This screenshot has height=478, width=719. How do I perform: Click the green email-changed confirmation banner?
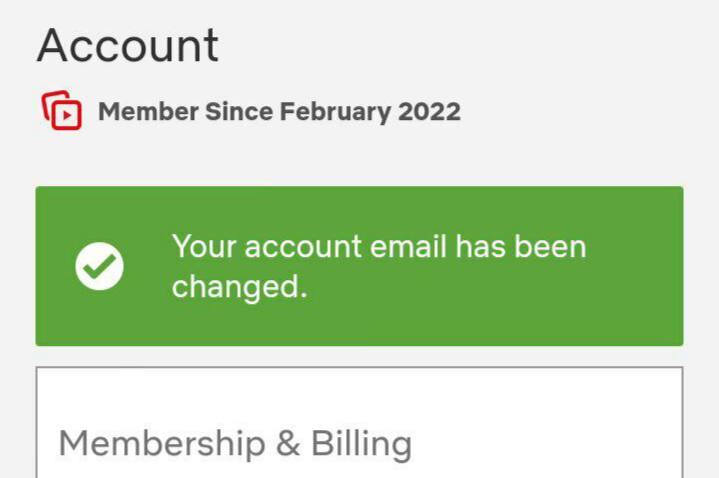pyautogui.click(x=360, y=266)
